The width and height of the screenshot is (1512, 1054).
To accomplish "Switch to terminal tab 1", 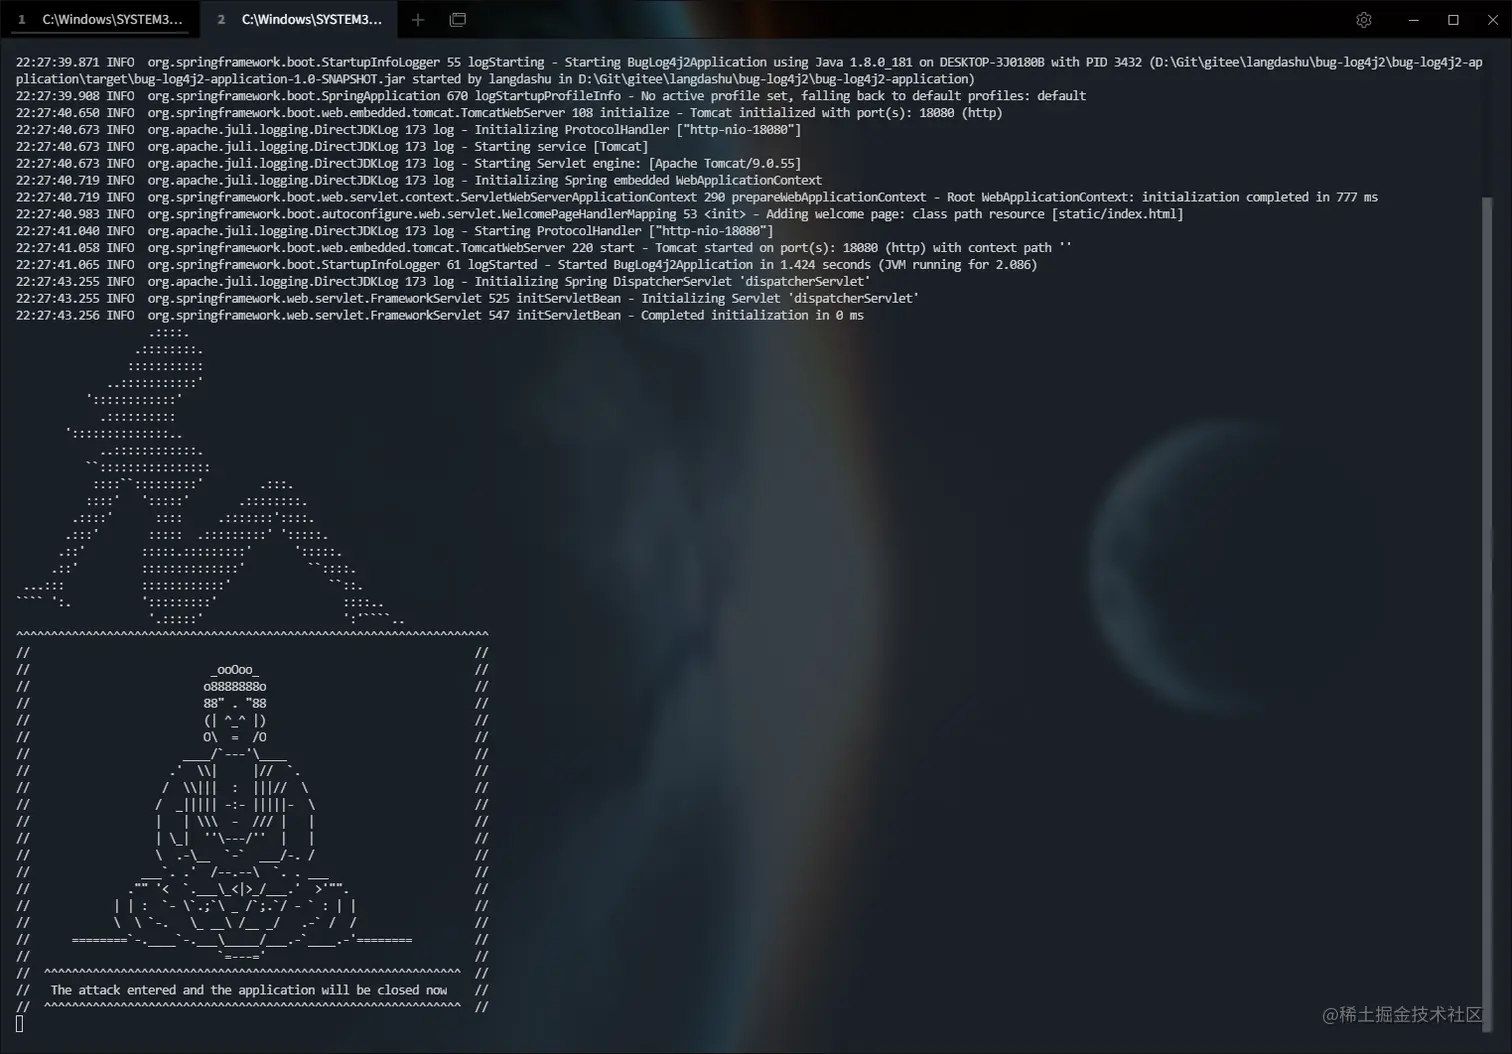I will pos(100,19).
